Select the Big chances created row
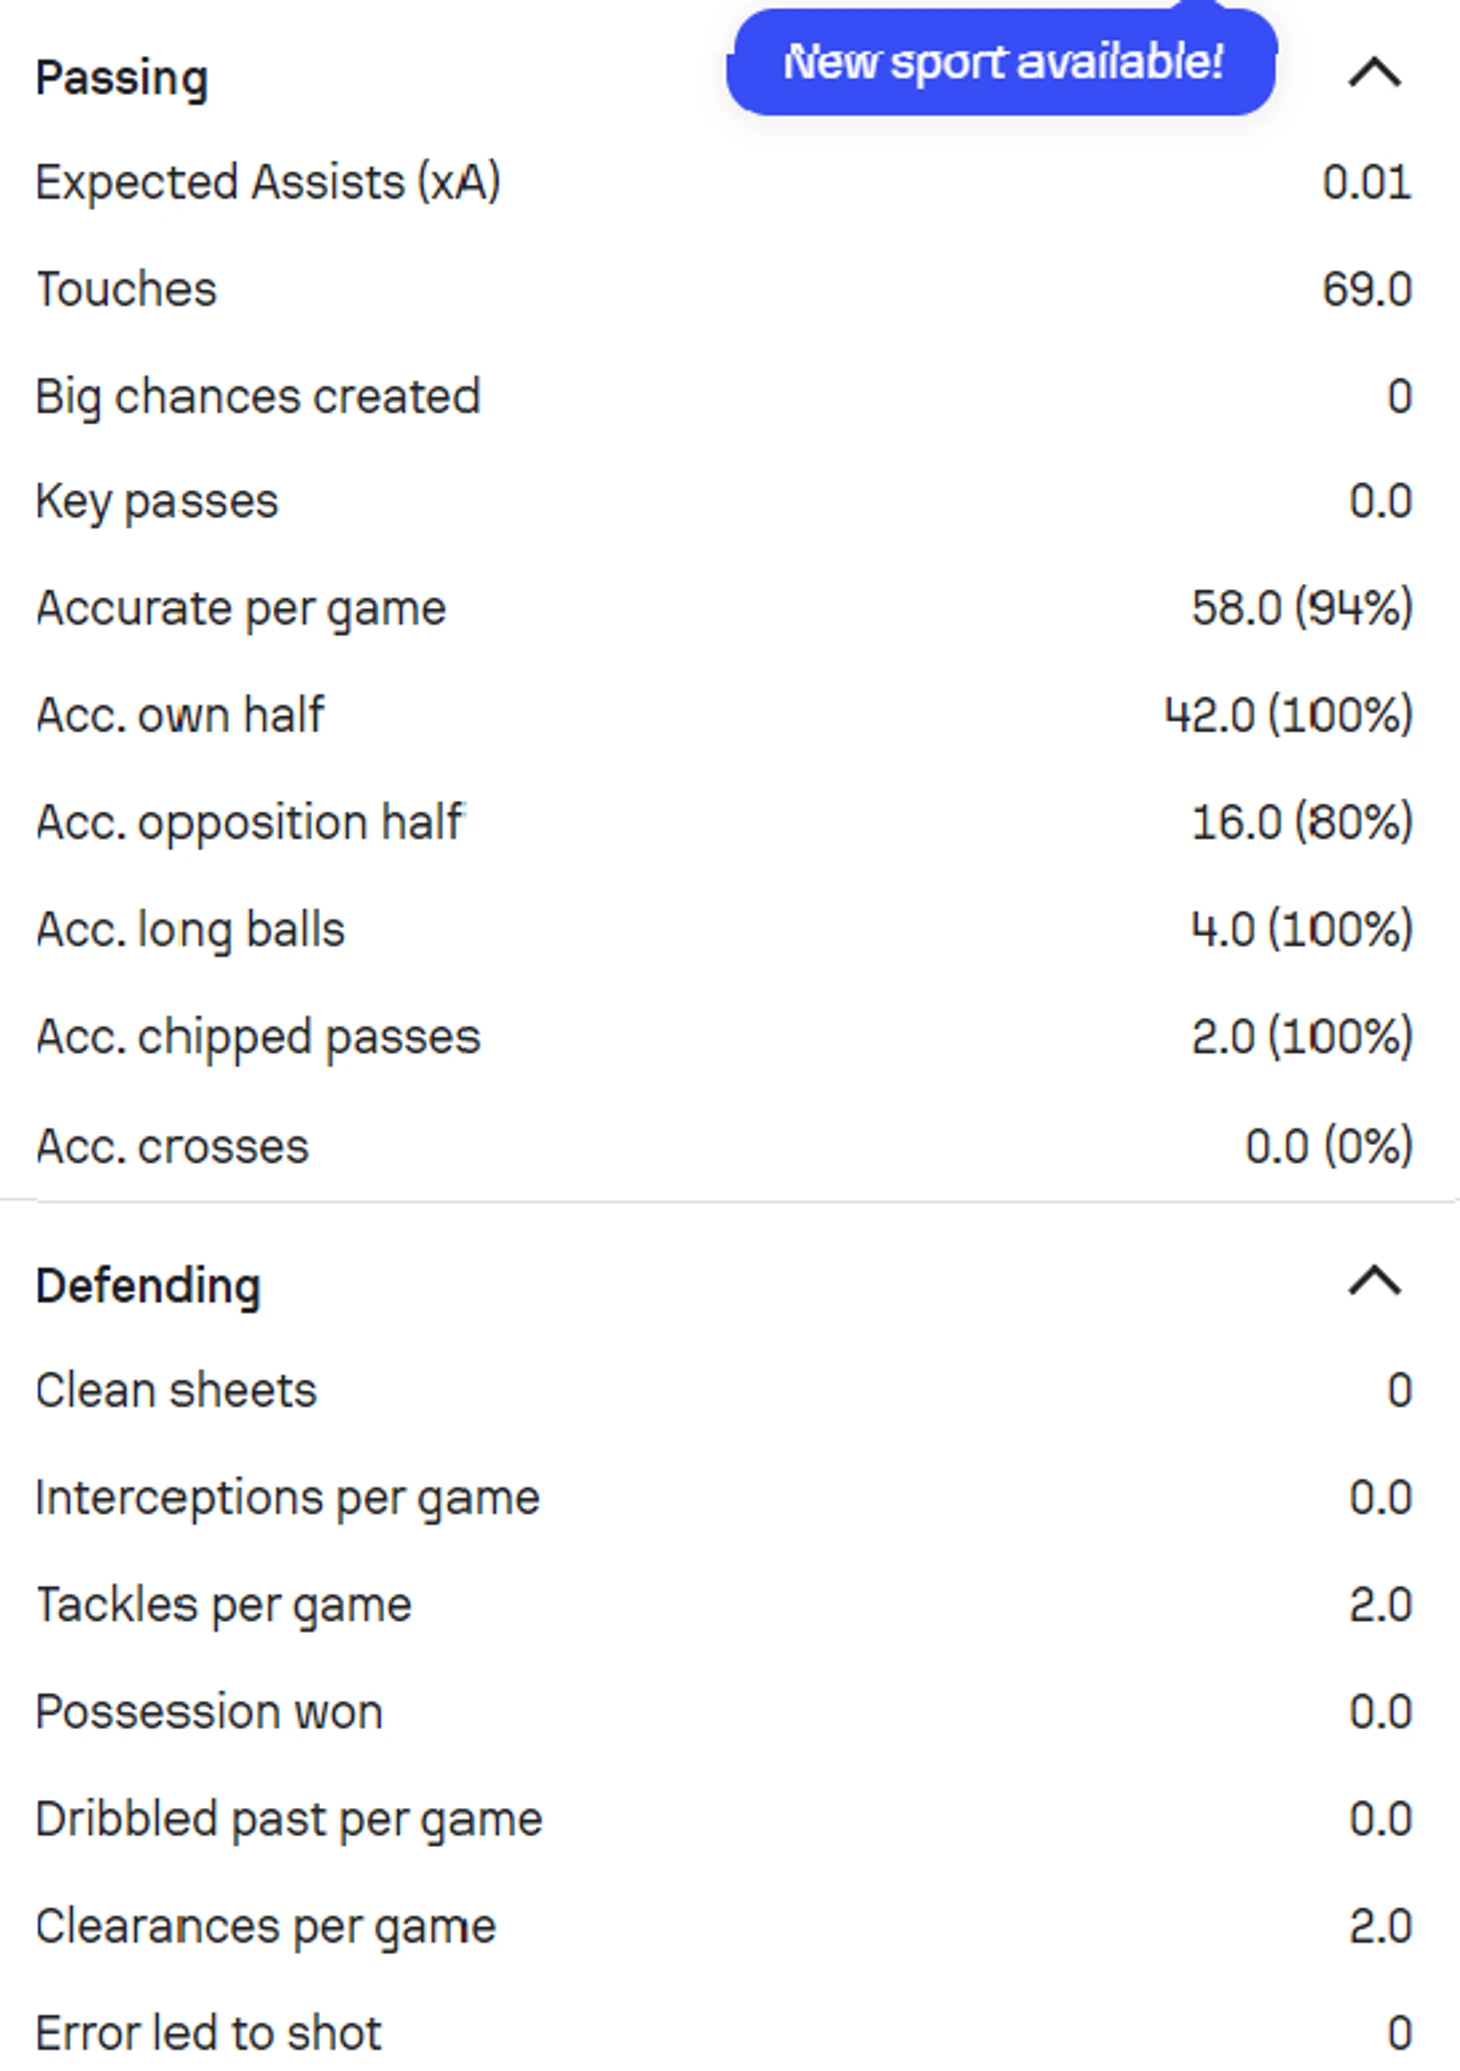 click(258, 397)
